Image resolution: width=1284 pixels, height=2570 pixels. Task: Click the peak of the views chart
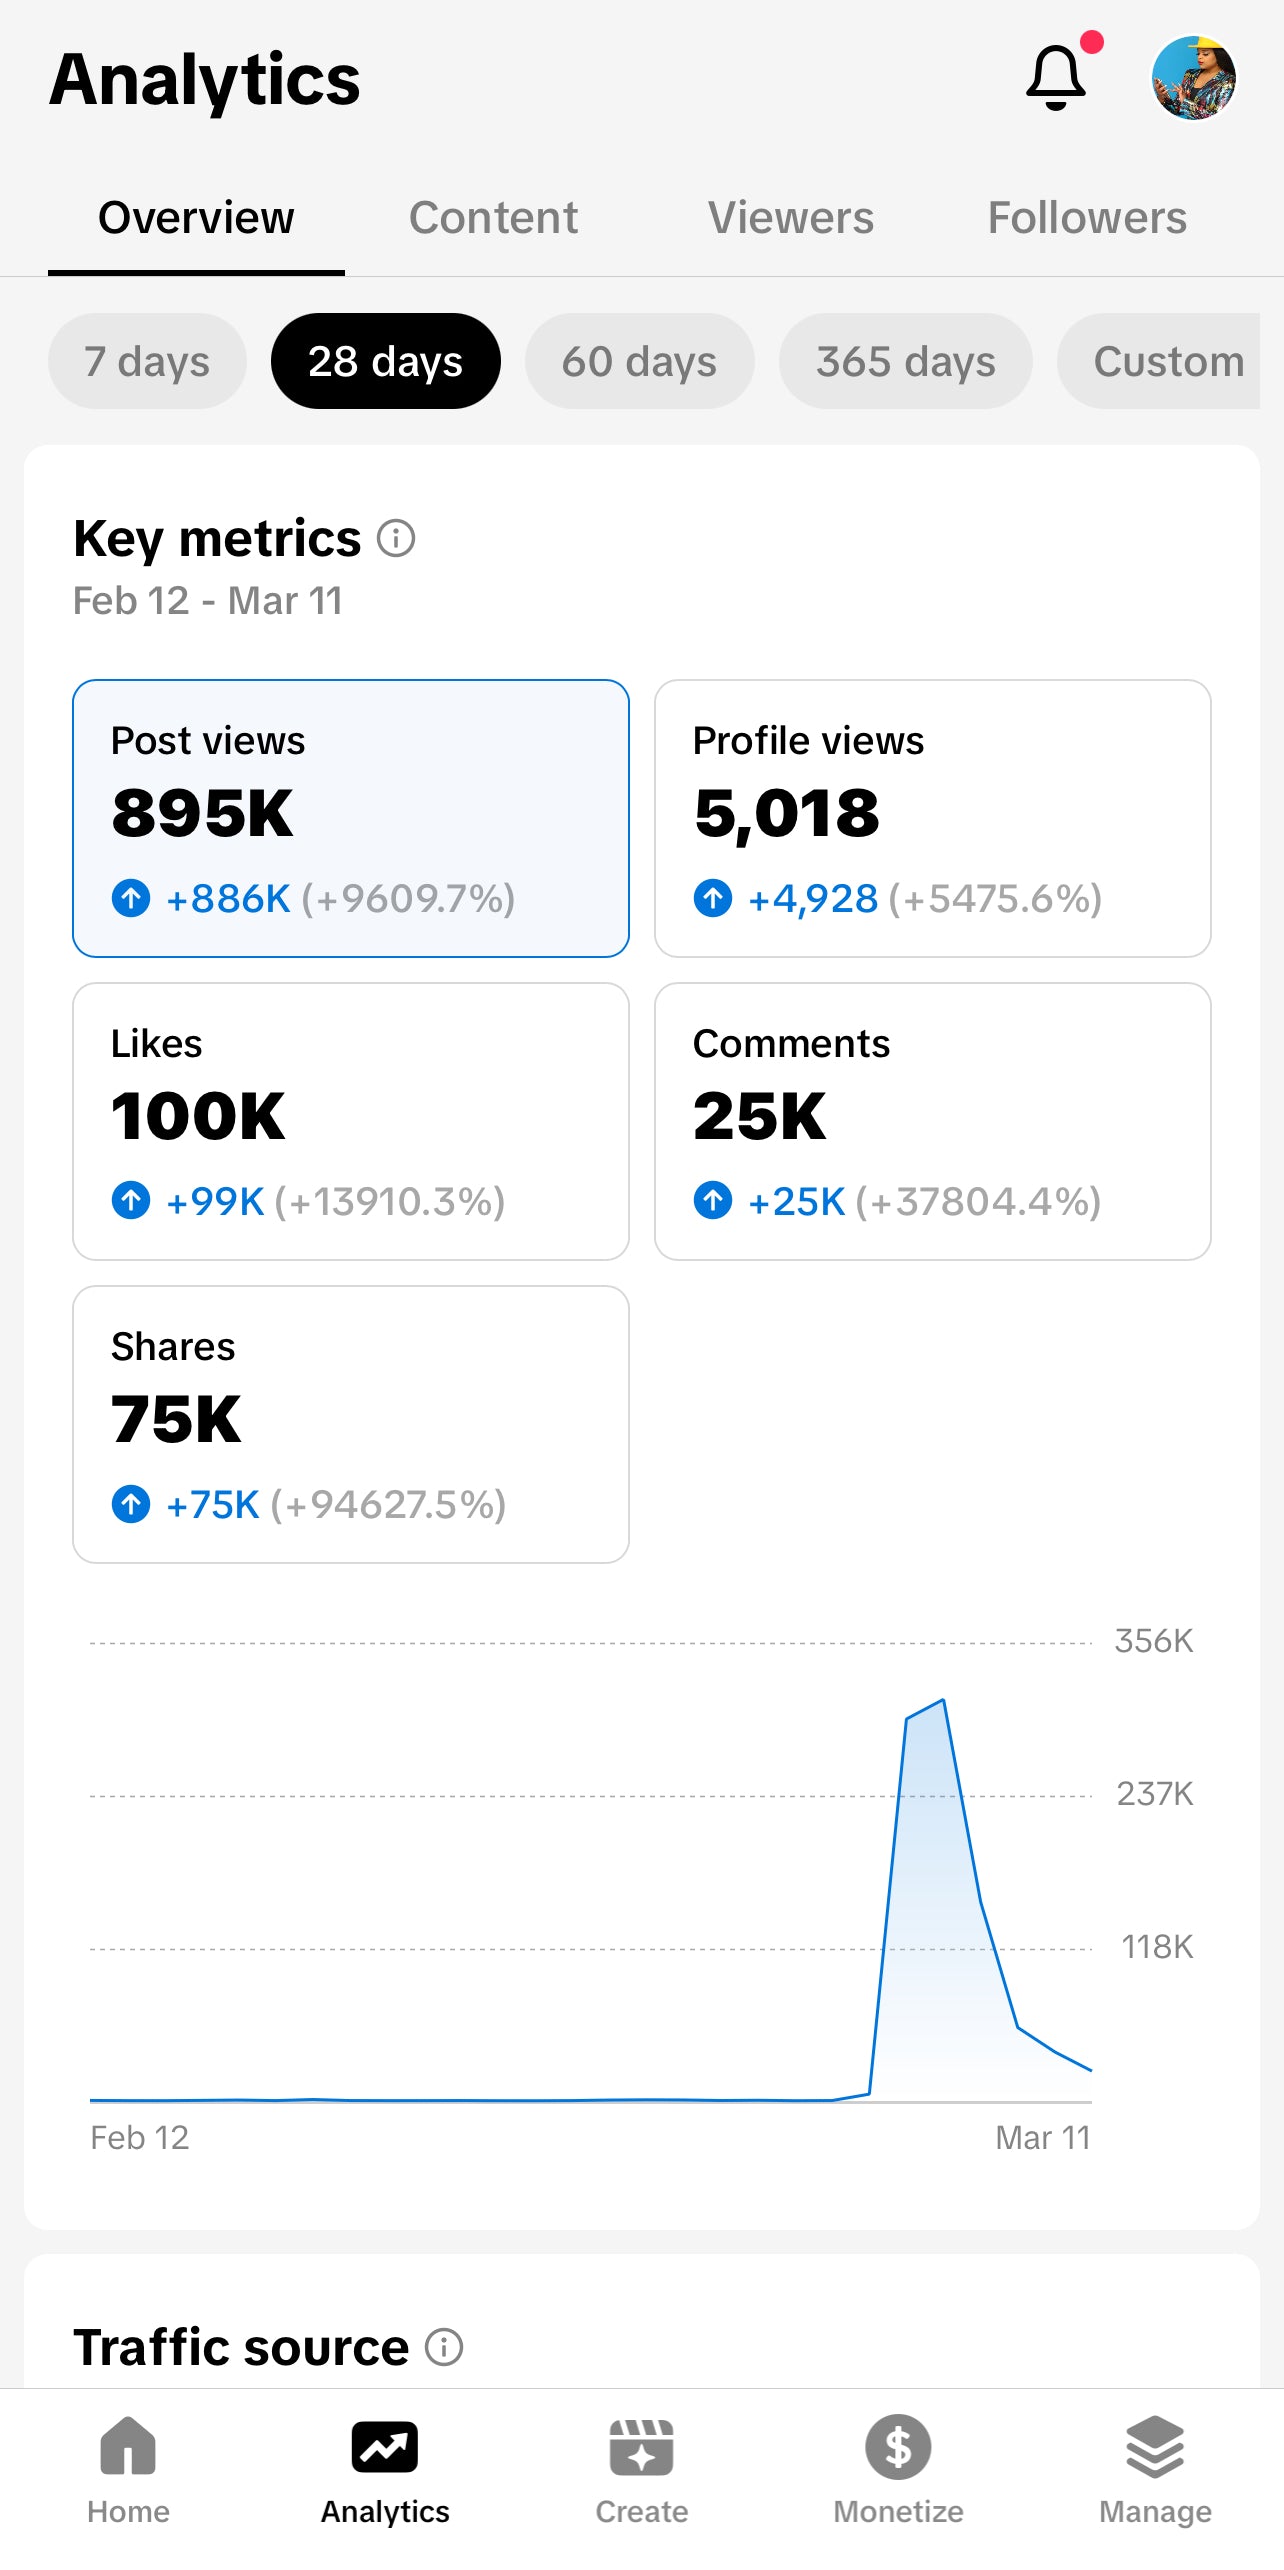(943, 1700)
